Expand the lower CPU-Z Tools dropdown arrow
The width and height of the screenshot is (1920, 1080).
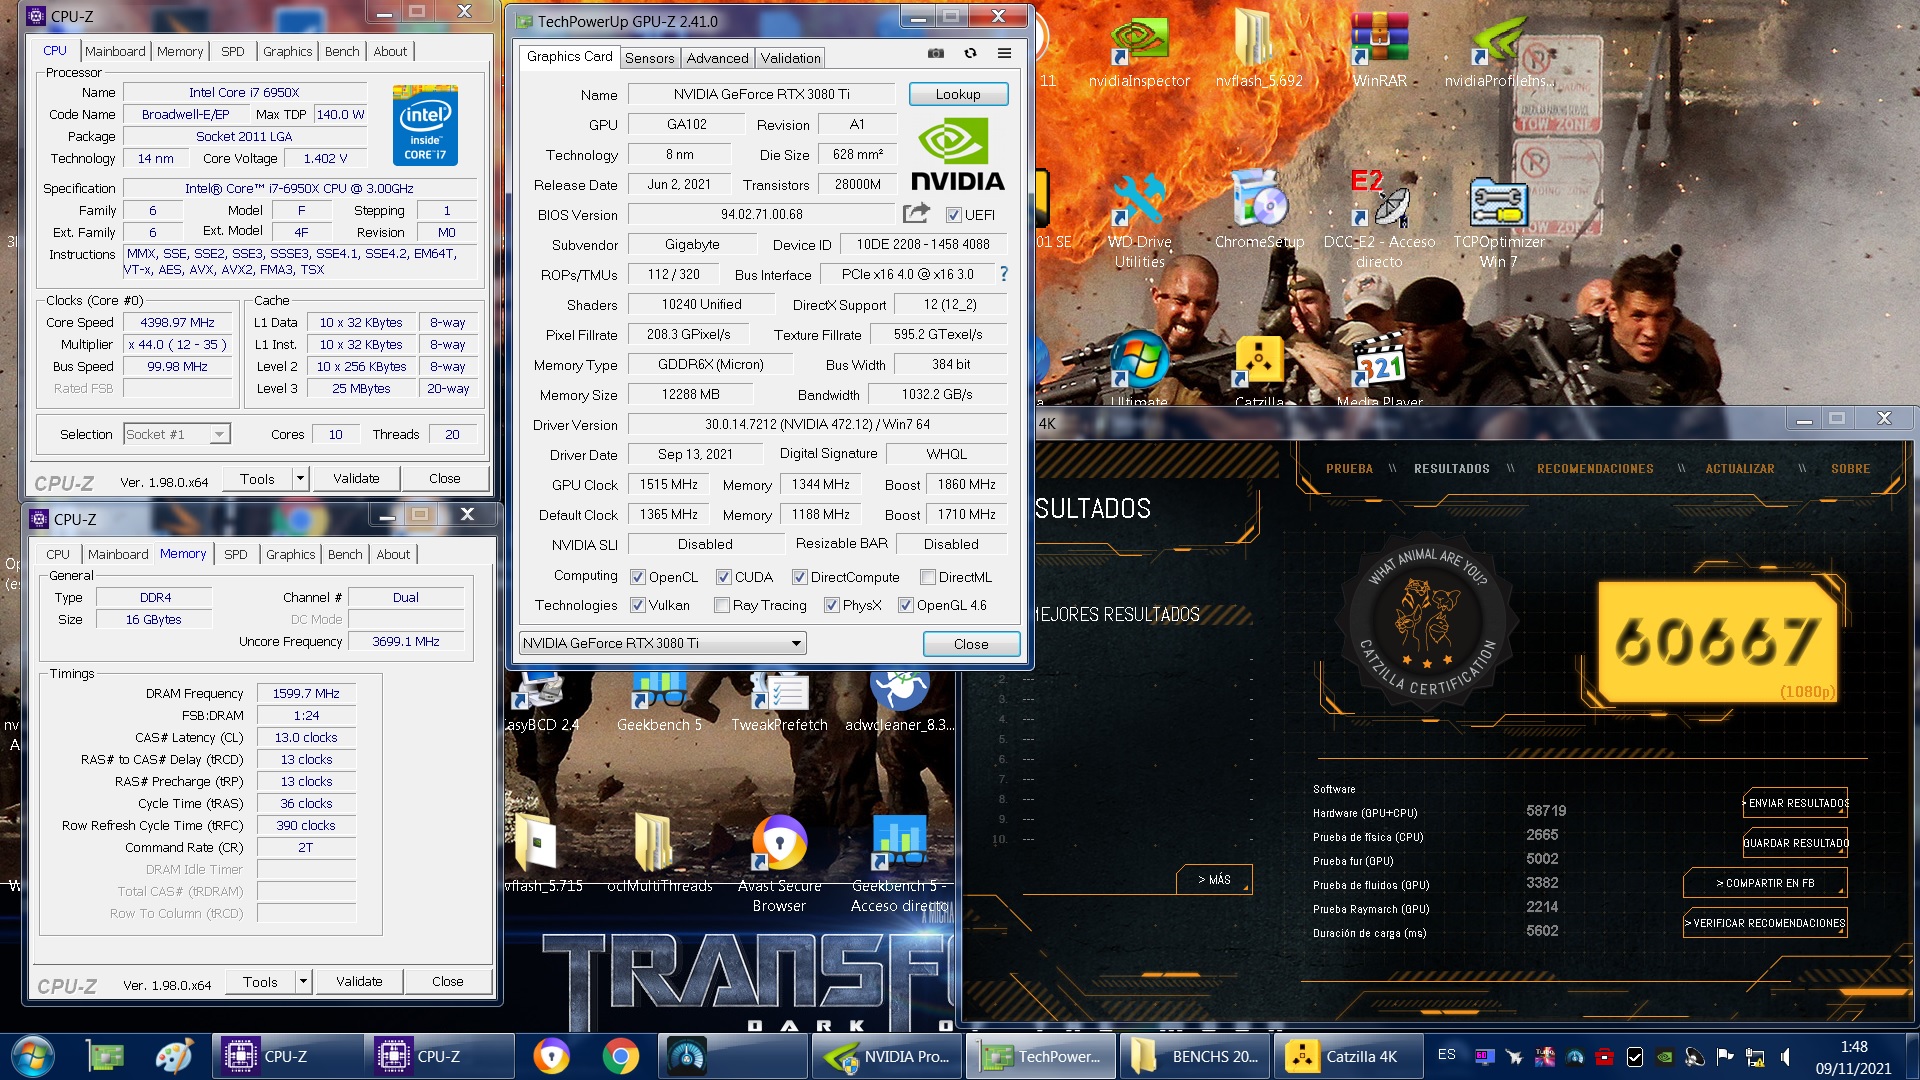coord(303,982)
